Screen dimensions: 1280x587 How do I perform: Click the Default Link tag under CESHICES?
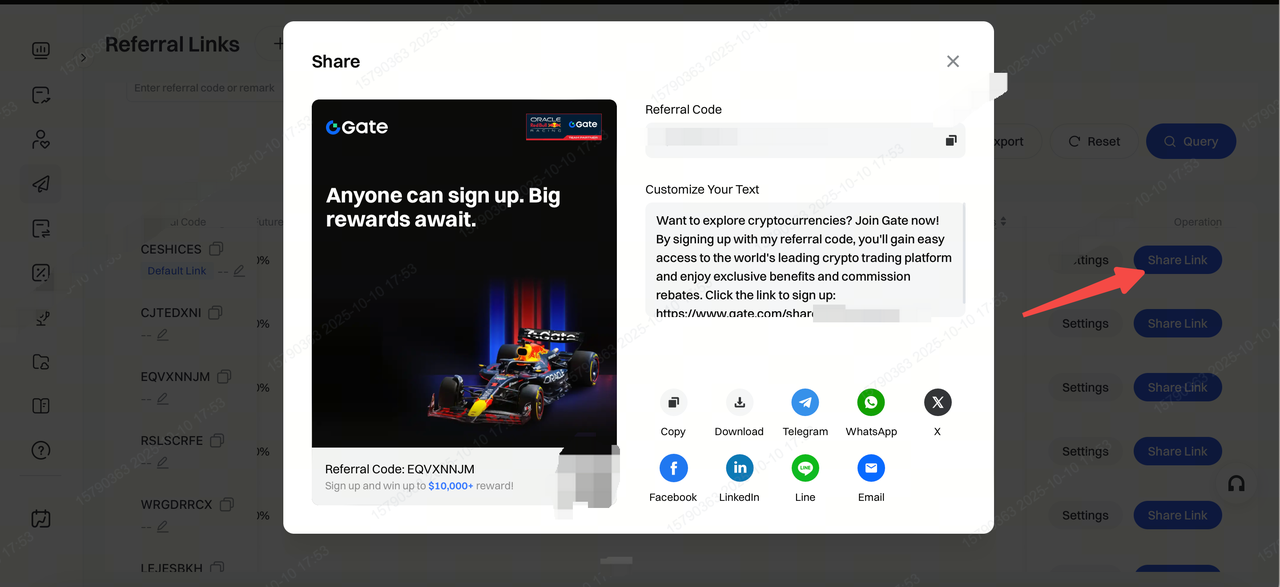pos(177,271)
